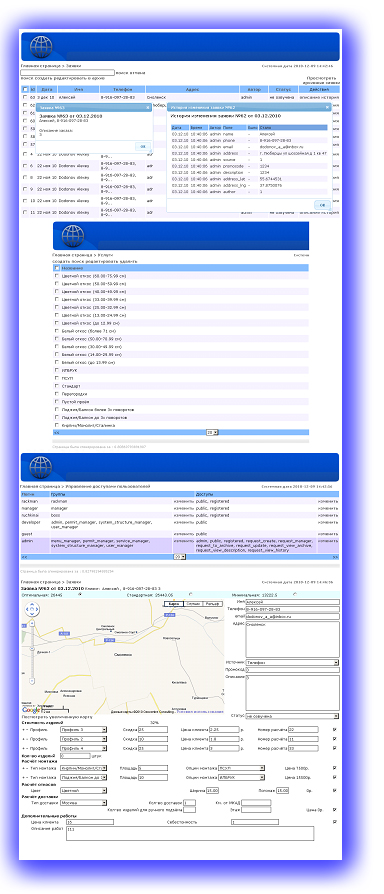This screenshot has height=894, width=384.
Task: Close the request history dialog with X
Action: coord(327,107)
